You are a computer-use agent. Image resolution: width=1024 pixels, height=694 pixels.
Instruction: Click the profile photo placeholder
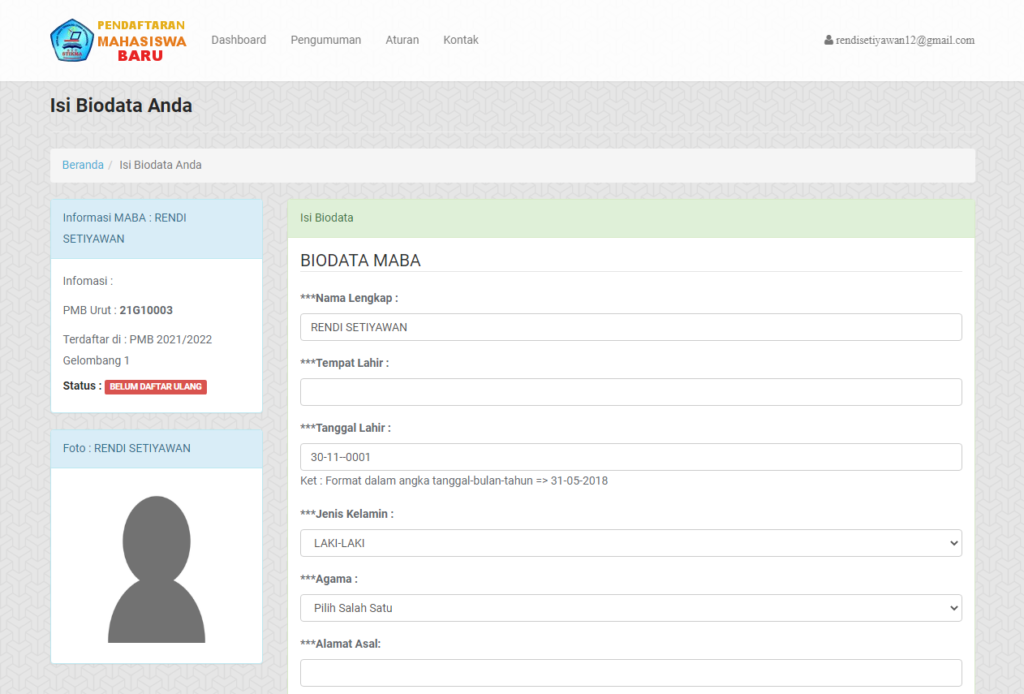point(157,569)
